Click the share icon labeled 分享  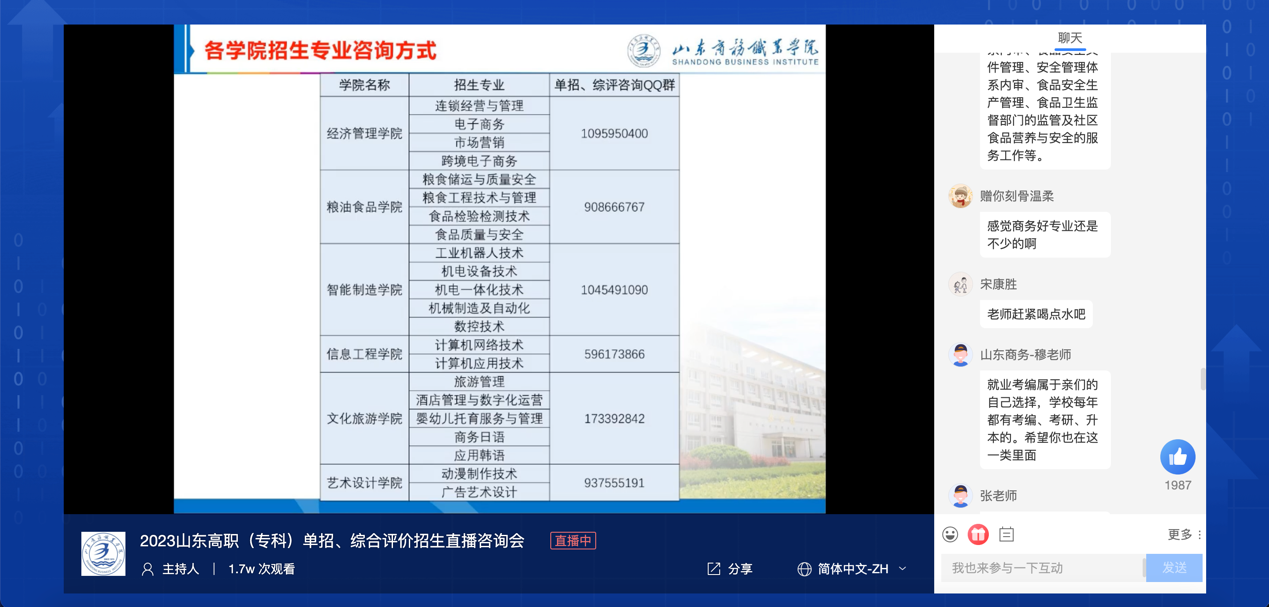click(714, 569)
